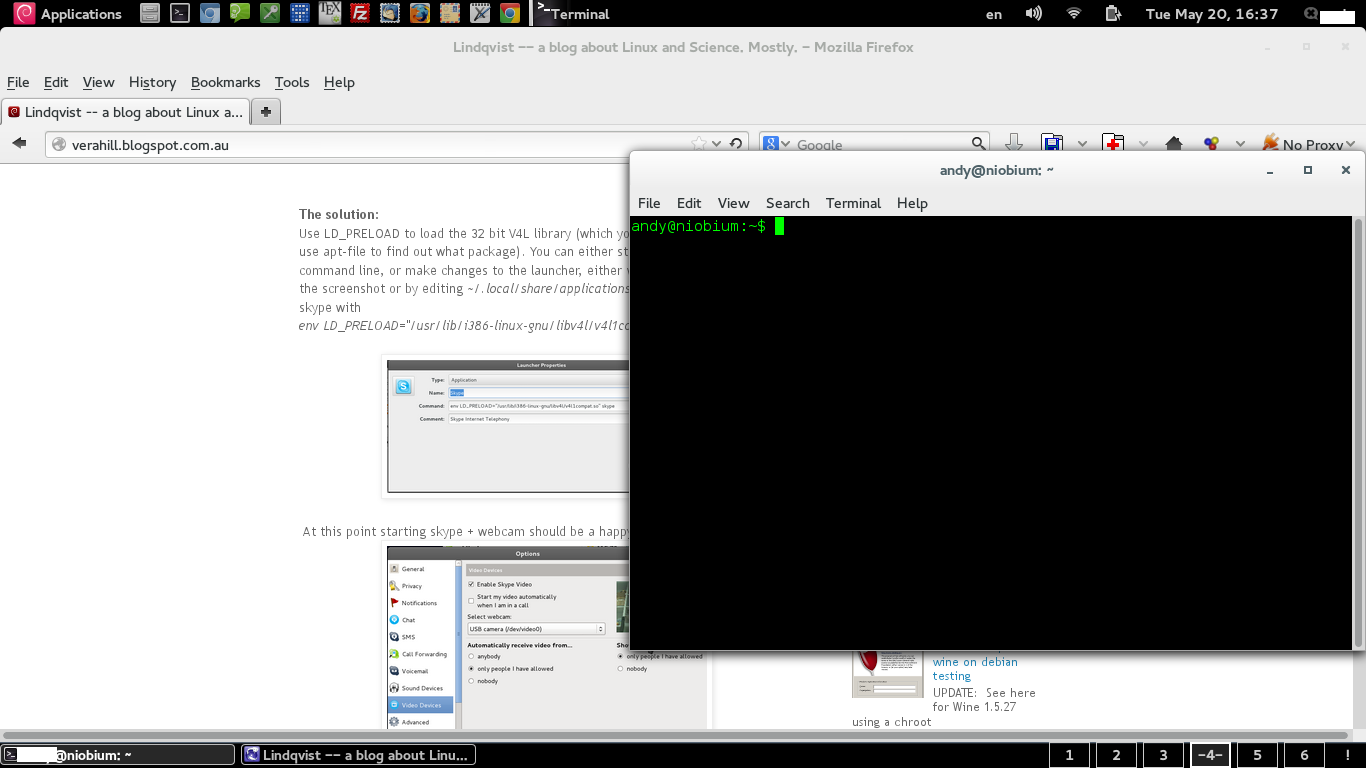Open Firefox Tools menu

[x=292, y=82]
